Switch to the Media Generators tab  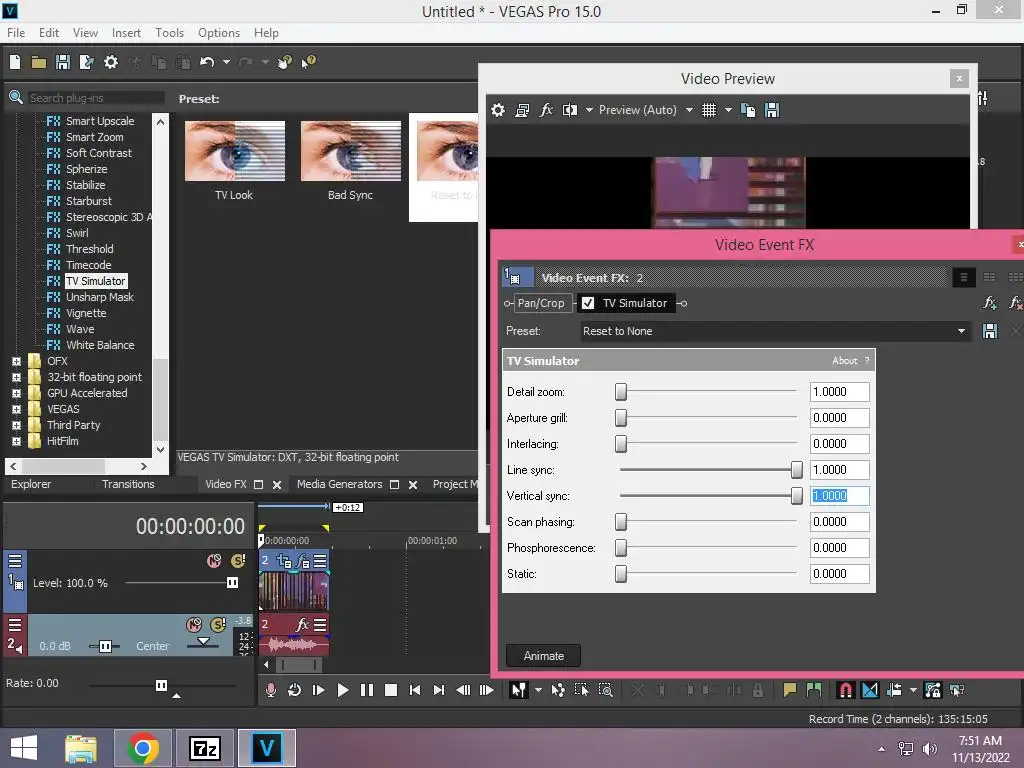pos(340,484)
